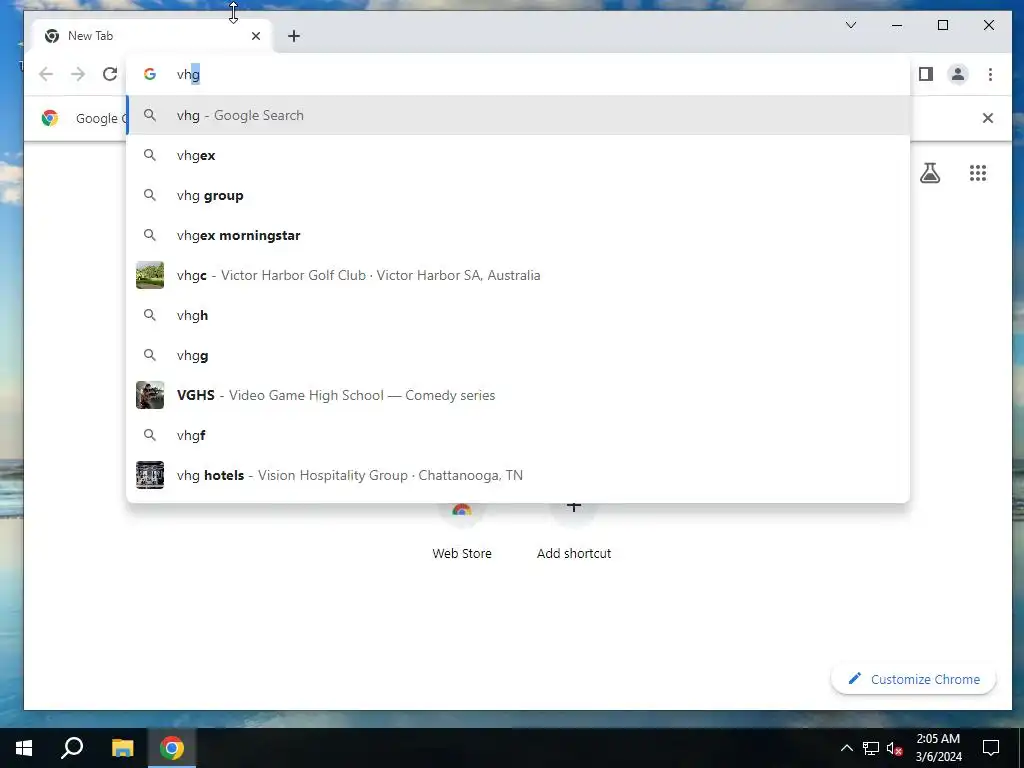Pick the vhgex suggestion

click(x=519, y=155)
